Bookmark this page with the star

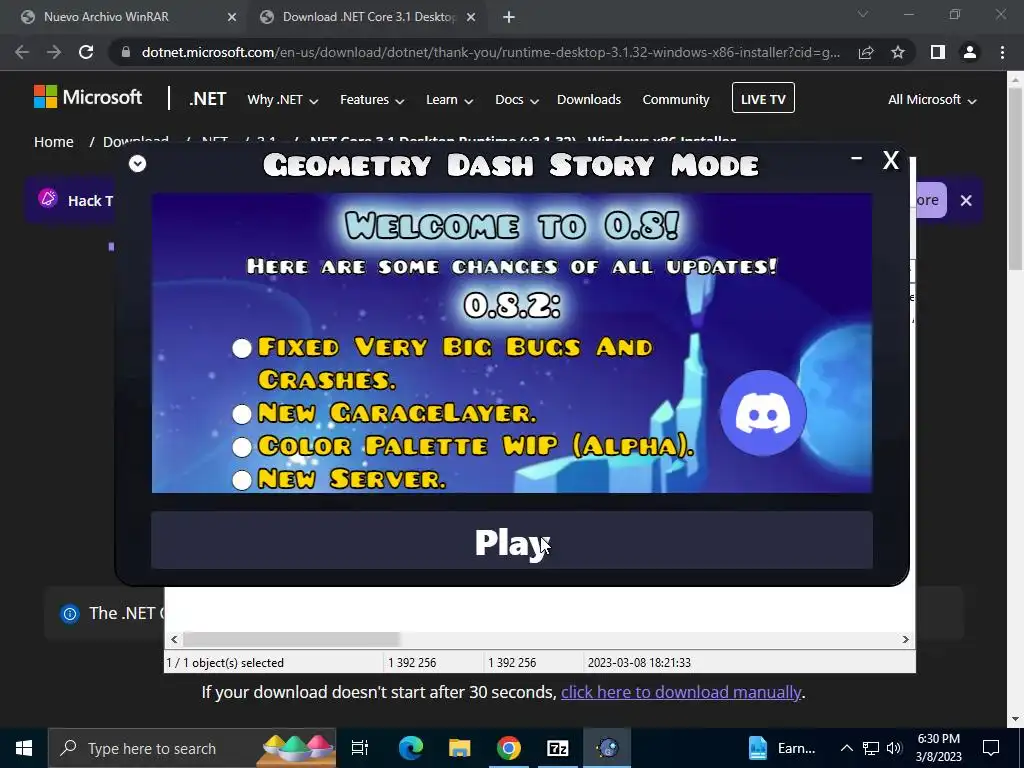point(898,52)
